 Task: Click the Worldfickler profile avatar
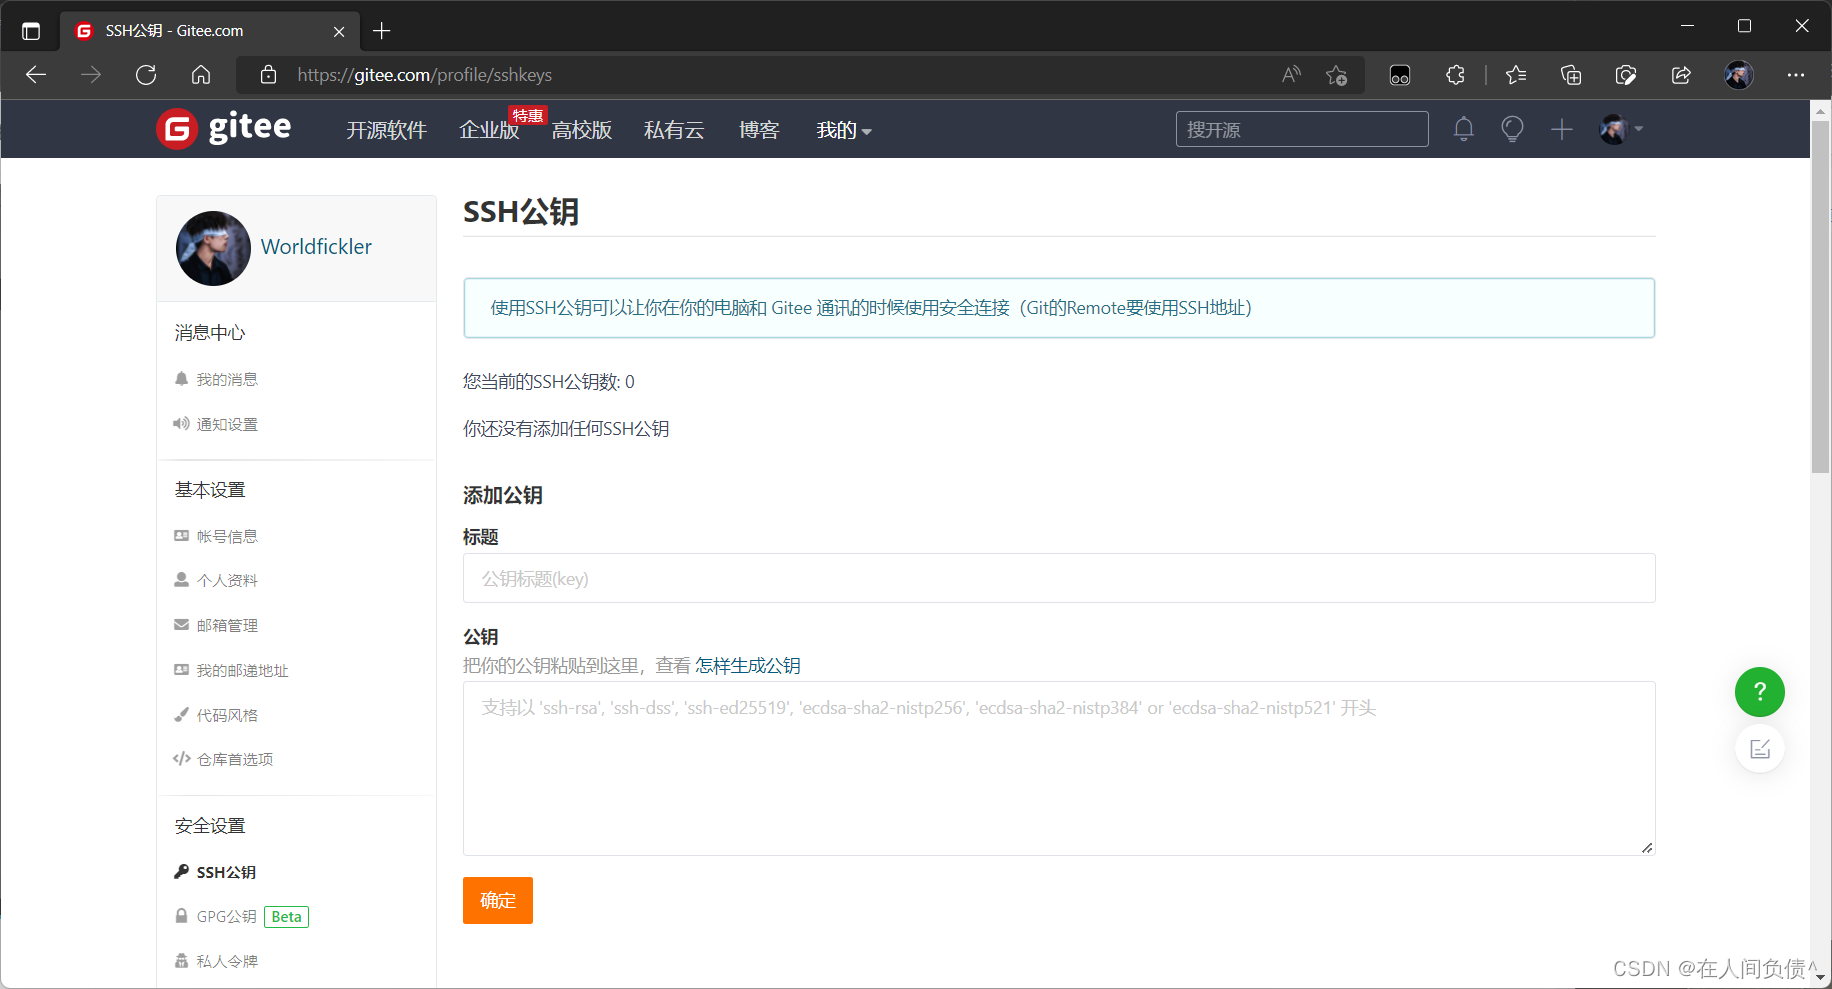click(213, 248)
